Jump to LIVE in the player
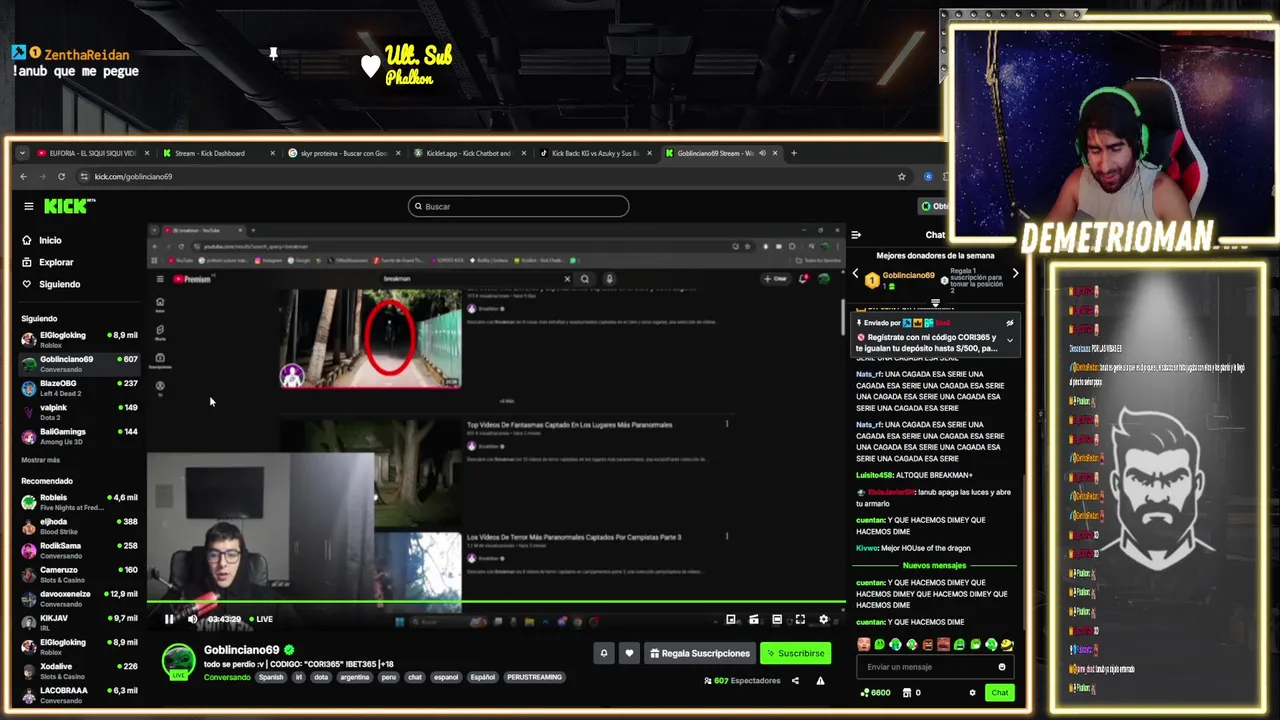This screenshot has height=720, width=1280. coord(261,619)
